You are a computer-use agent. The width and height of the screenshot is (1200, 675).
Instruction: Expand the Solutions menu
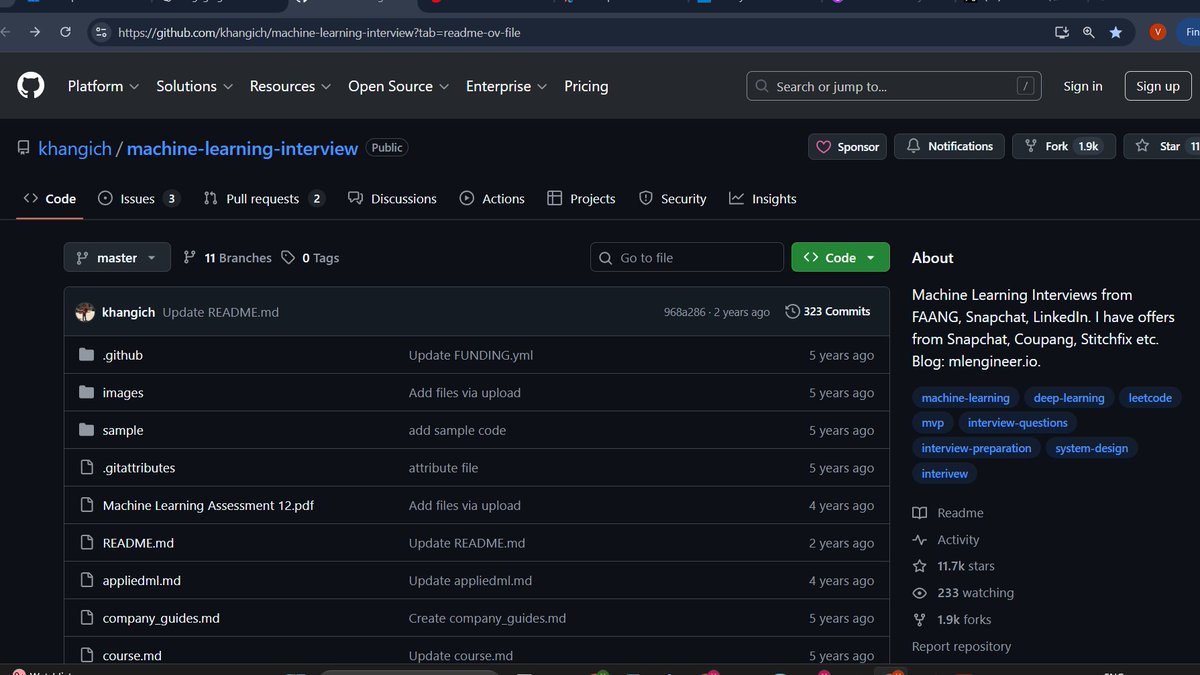[x=194, y=86]
